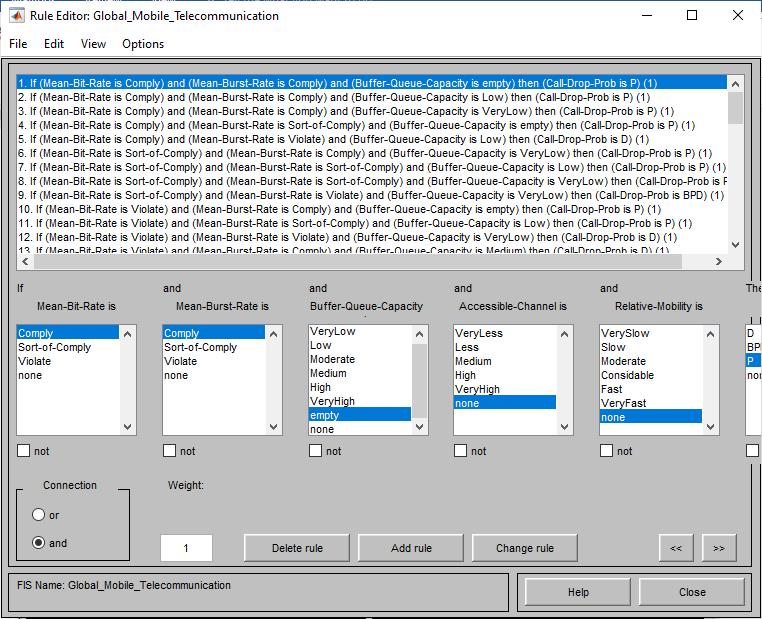Select rule 9 with Call-Drop-Prob is BPD
This screenshot has width=762, height=619.
372,195
